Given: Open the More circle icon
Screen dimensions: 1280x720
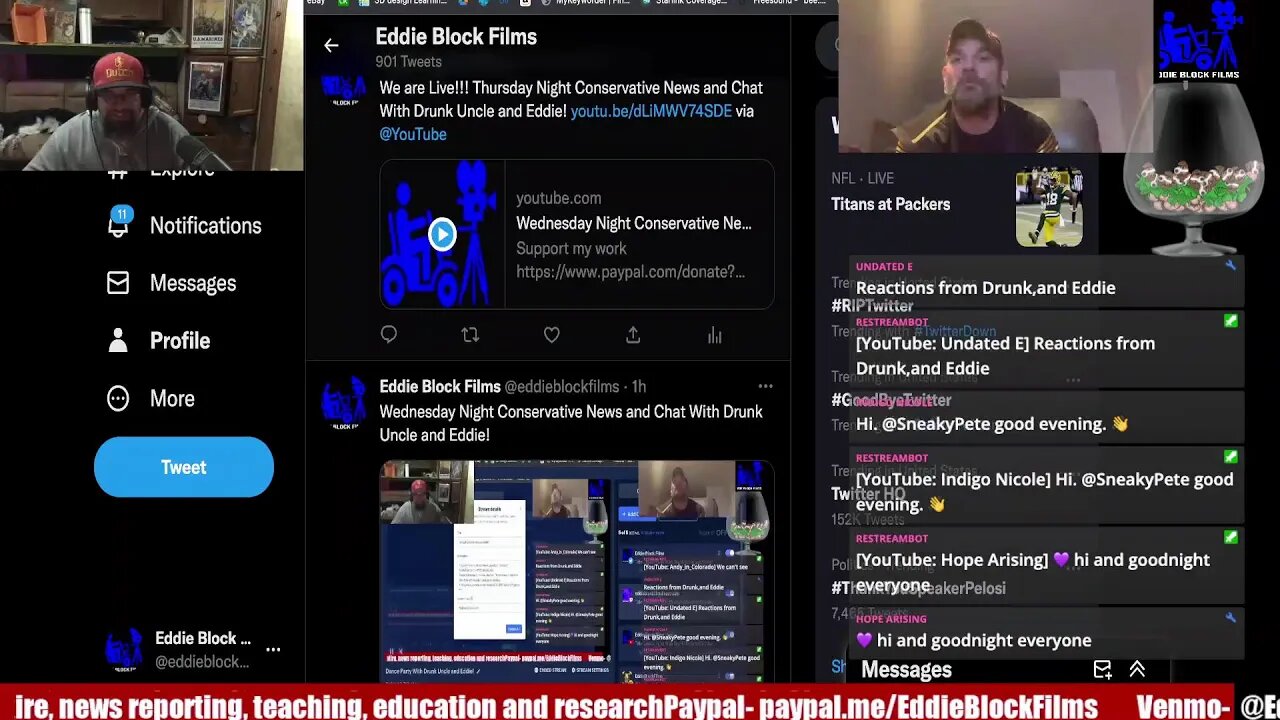Looking at the screenshot, I should click(x=118, y=399).
